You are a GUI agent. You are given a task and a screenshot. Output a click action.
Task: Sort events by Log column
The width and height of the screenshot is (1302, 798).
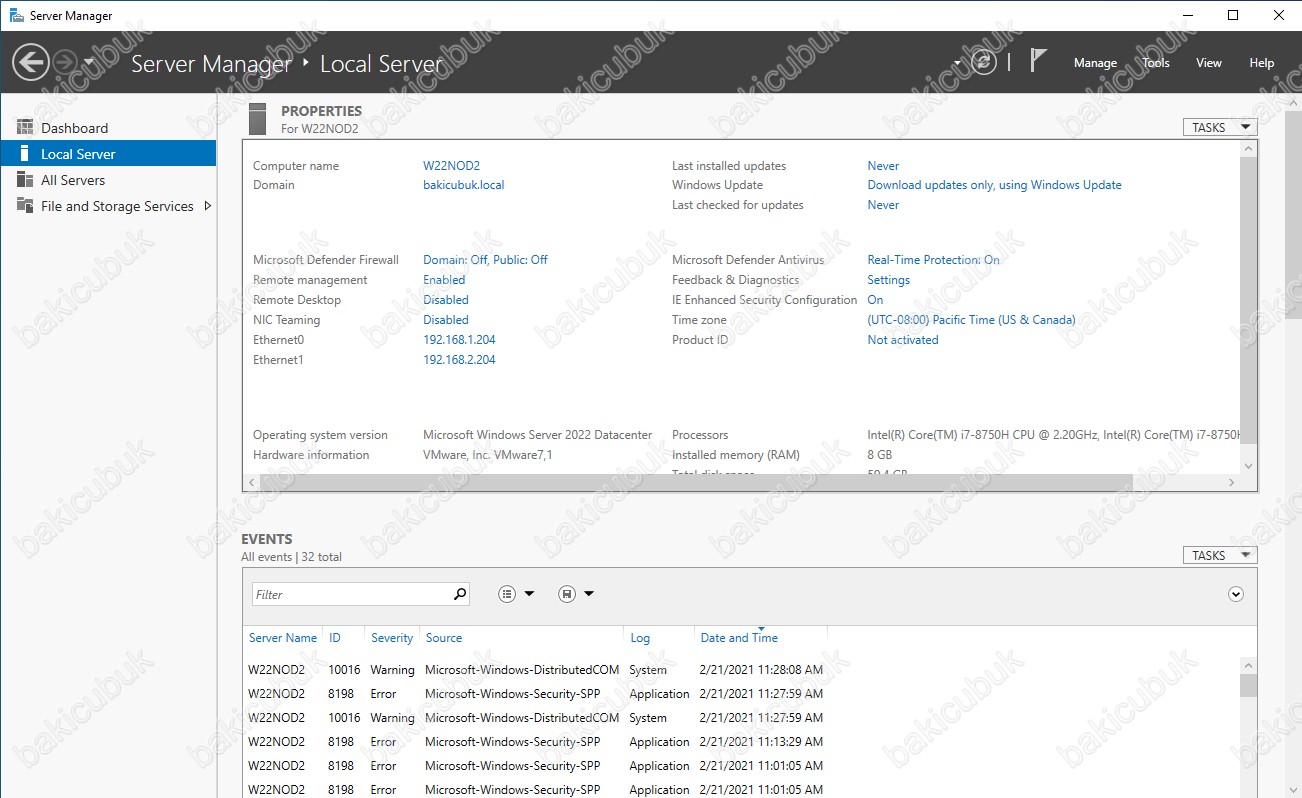[640, 638]
